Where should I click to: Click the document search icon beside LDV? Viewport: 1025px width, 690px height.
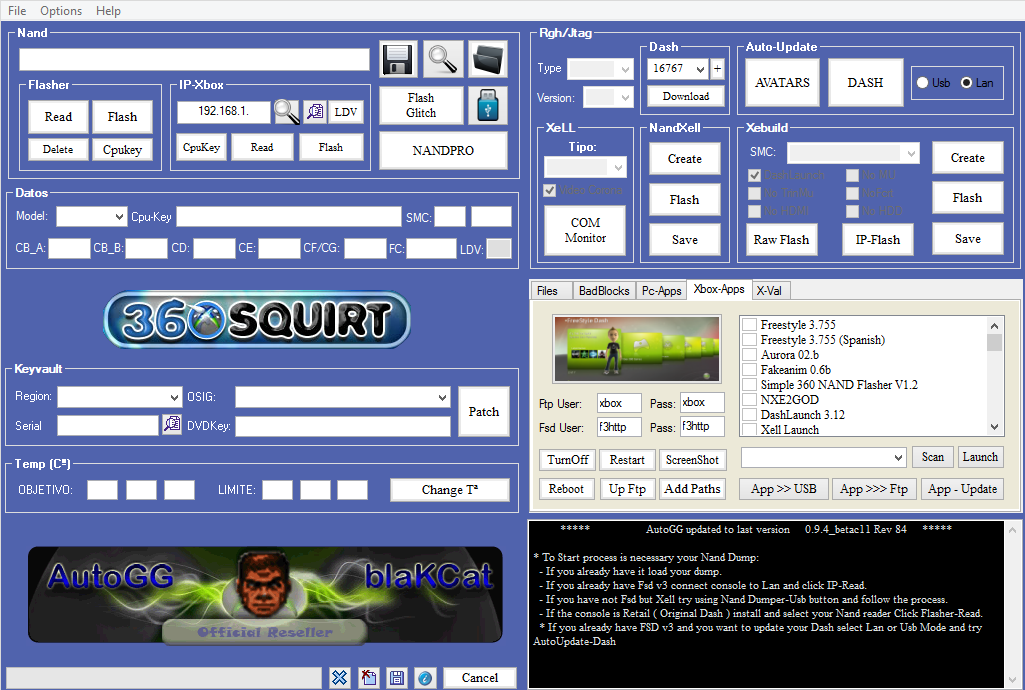(x=315, y=112)
